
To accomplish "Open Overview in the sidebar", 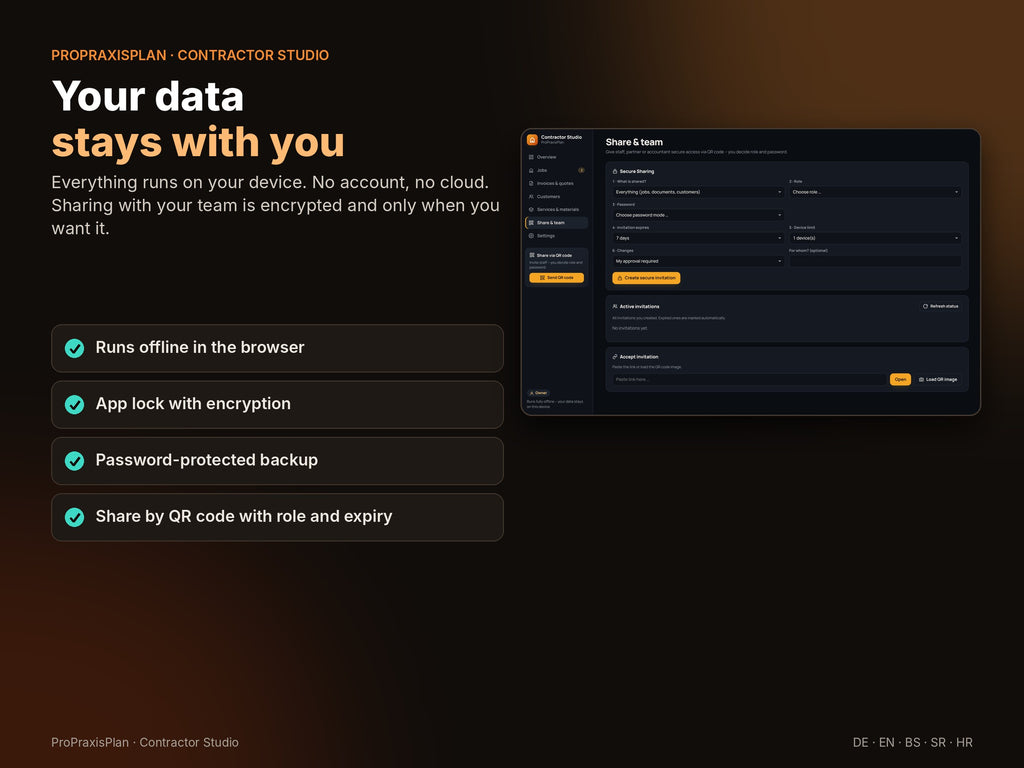I will (x=556, y=157).
